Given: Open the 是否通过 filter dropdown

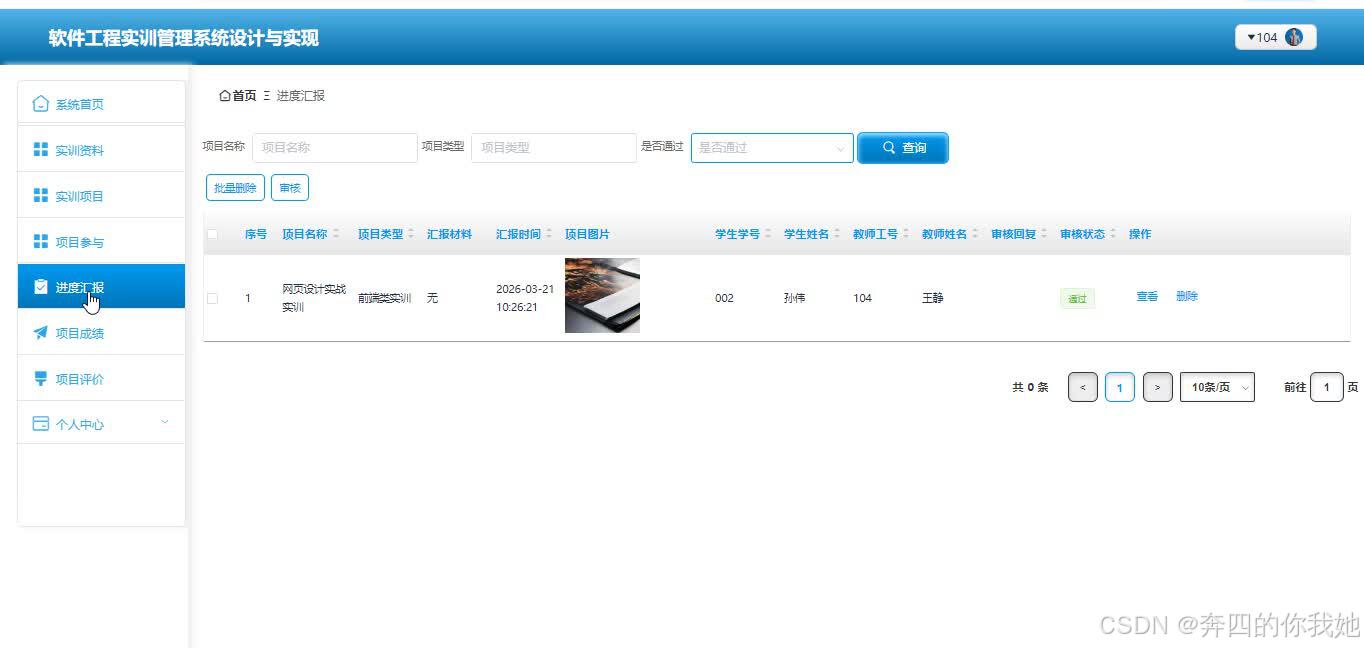Looking at the screenshot, I should (x=772, y=148).
